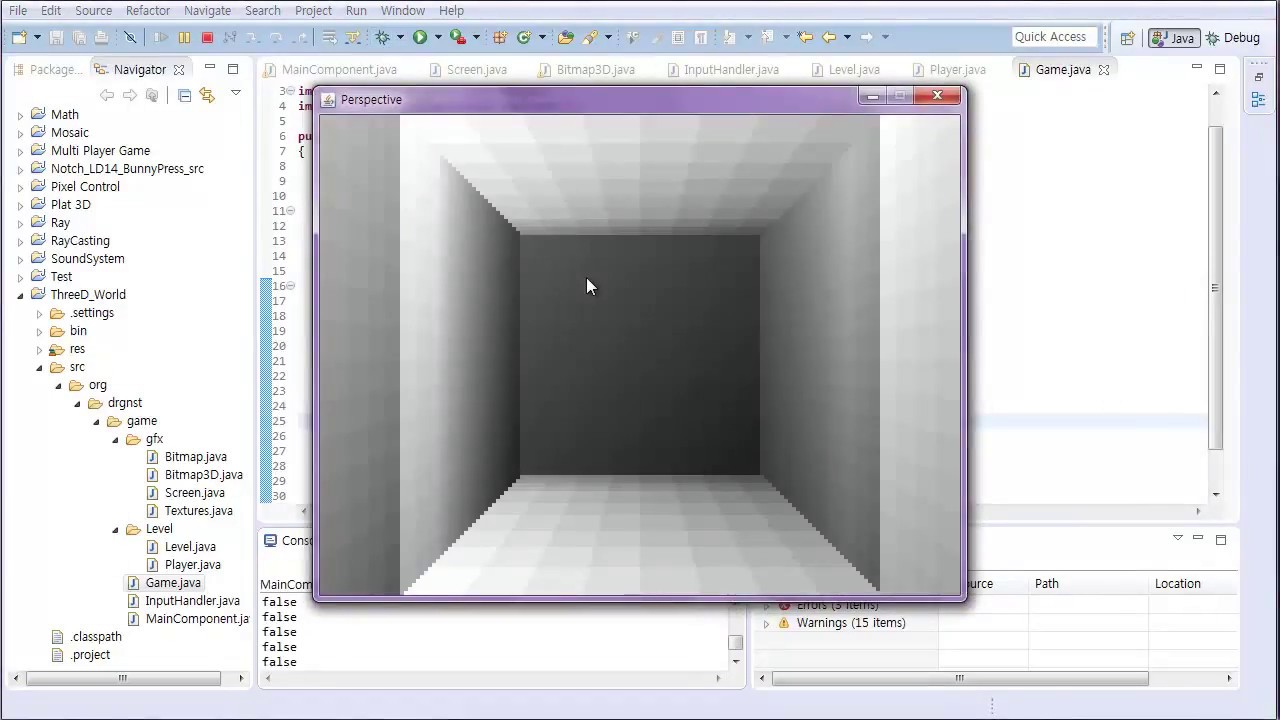
Task: Switch to the Java perspective
Action: click(x=1173, y=38)
